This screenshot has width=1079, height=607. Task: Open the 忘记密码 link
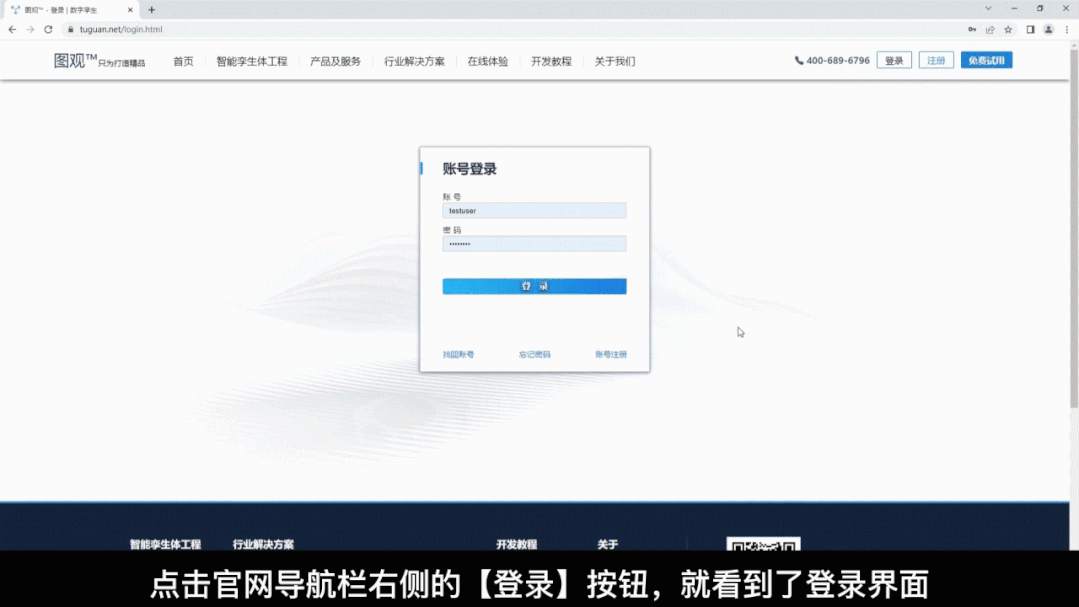click(533, 354)
